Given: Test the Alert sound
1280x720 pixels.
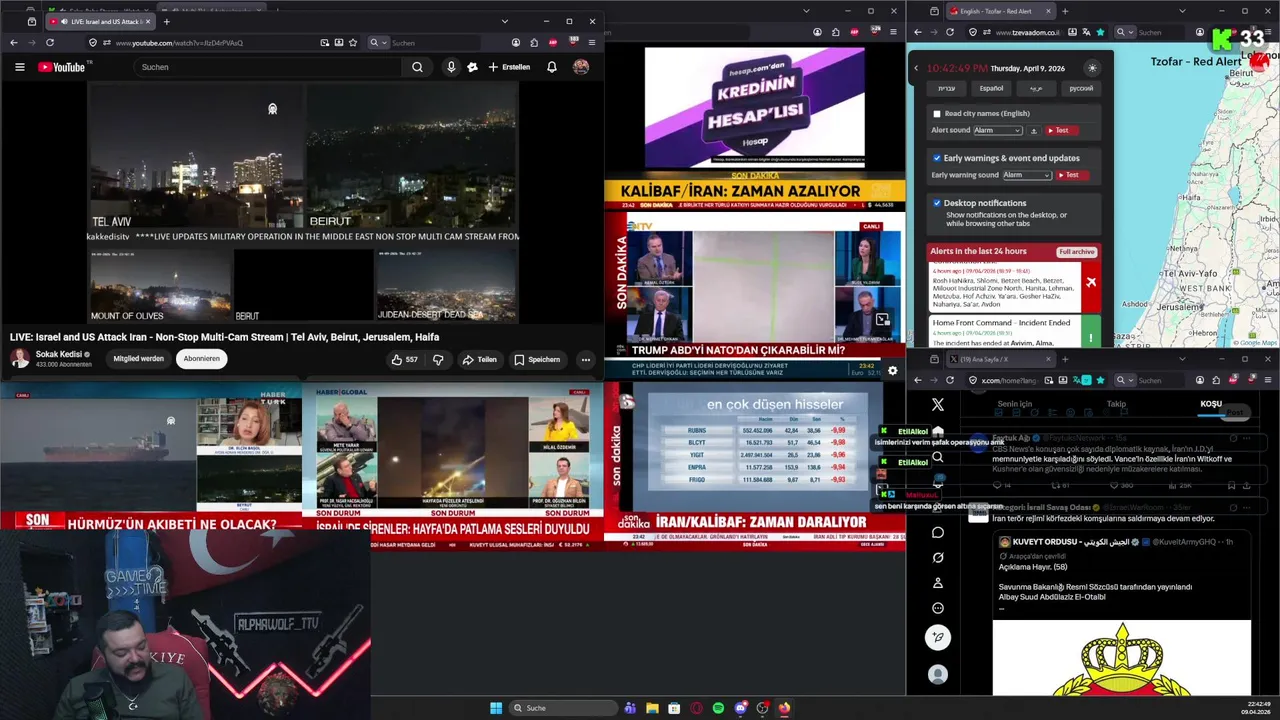Looking at the screenshot, I should [x=1062, y=130].
